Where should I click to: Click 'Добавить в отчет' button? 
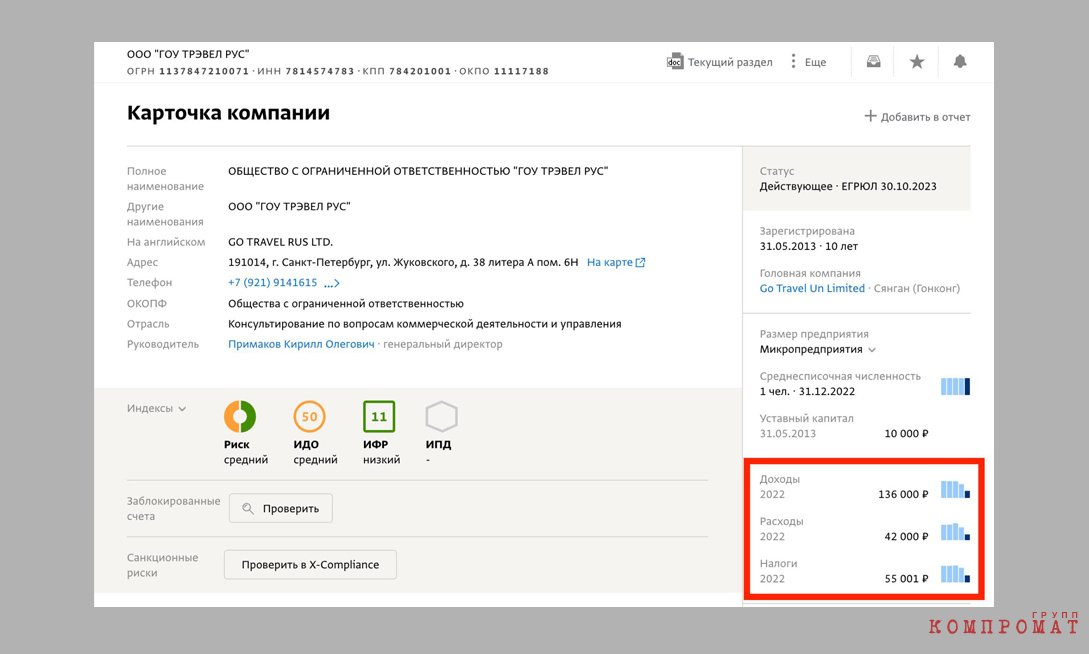click(917, 117)
